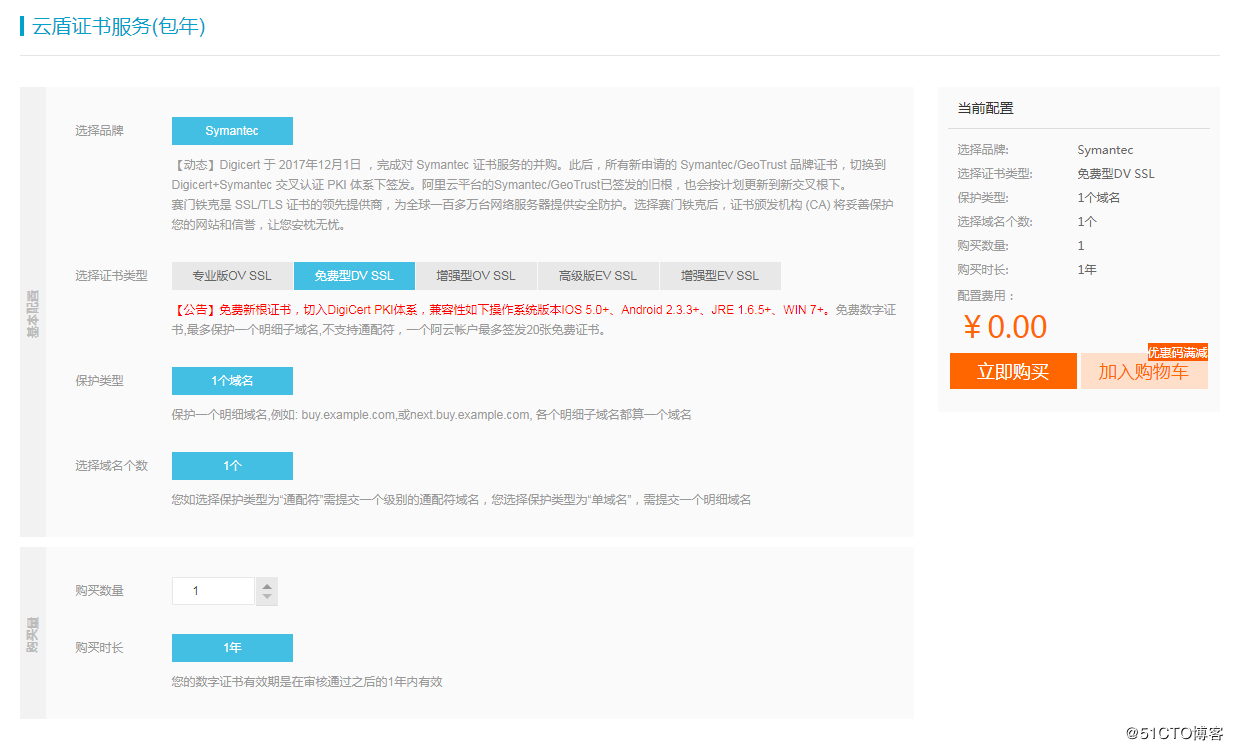Click the 通配符 domain hint text
This screenshot has height=750, width=1233.
[x=461, y=499]
